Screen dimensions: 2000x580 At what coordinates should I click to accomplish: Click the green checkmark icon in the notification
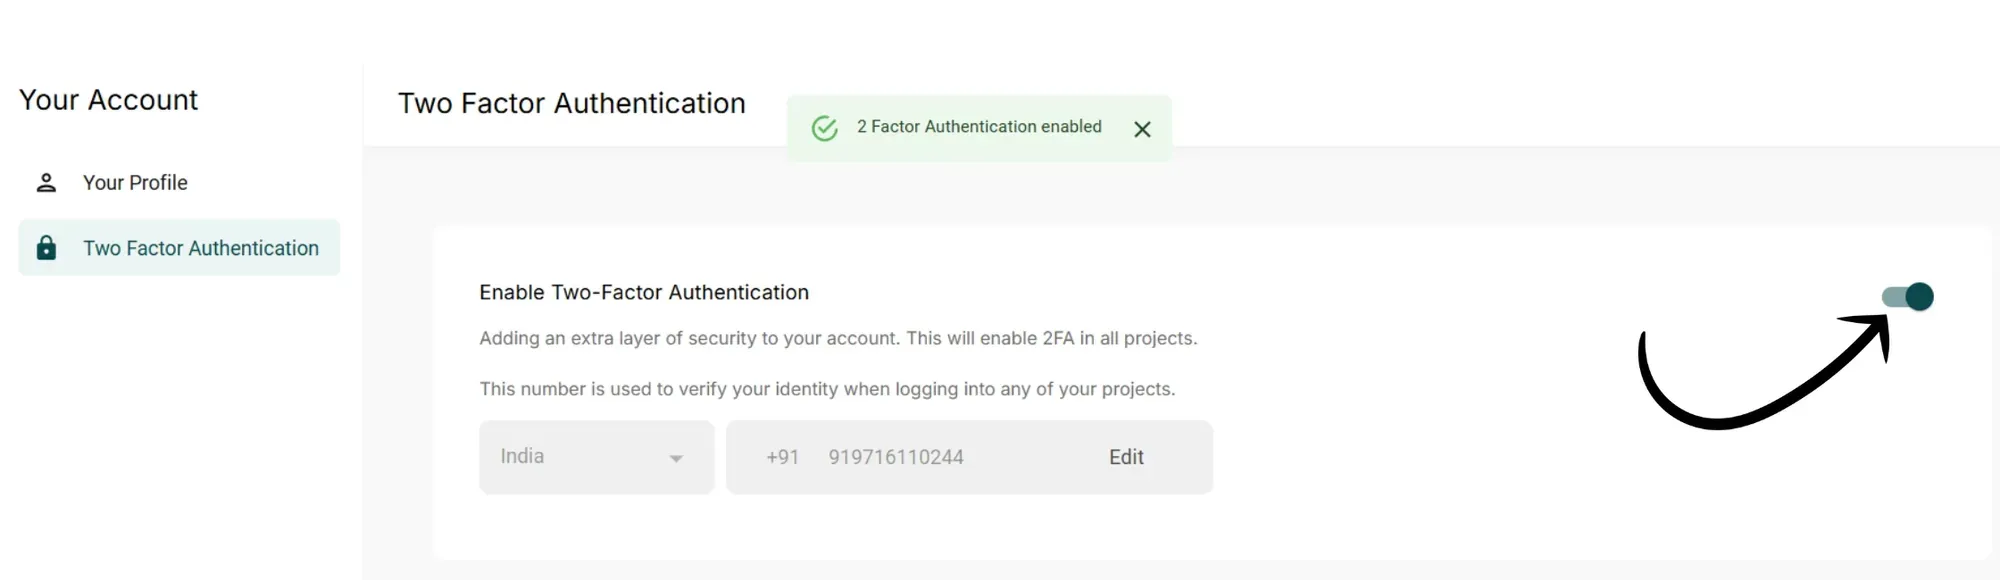(824, 127)
